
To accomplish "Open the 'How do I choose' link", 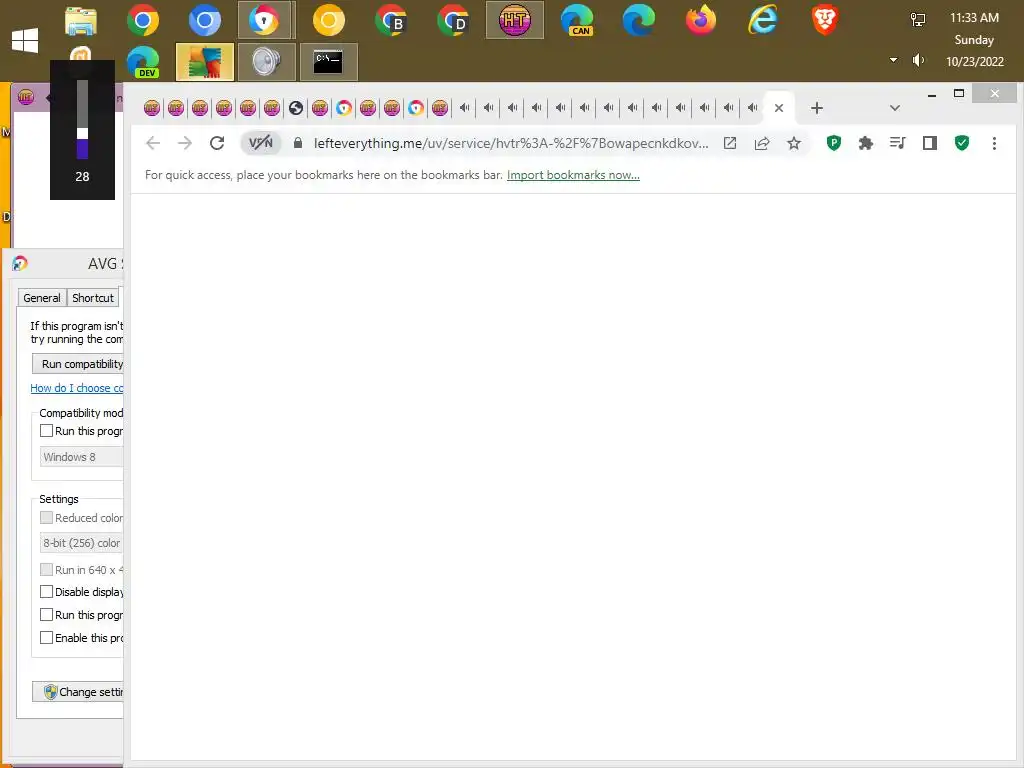I will click(x=76, y=388).
